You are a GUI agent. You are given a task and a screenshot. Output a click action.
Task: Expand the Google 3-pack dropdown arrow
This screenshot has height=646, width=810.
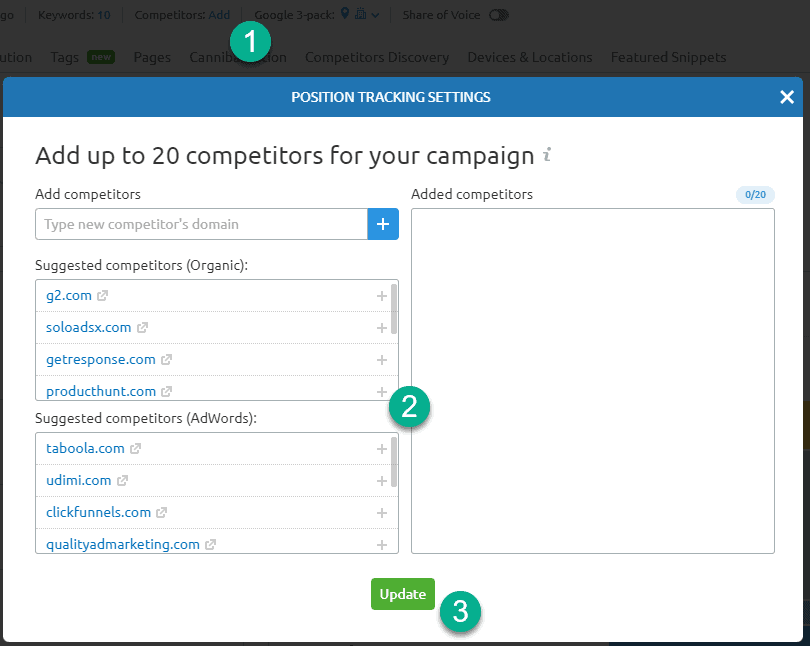(376, 15)
